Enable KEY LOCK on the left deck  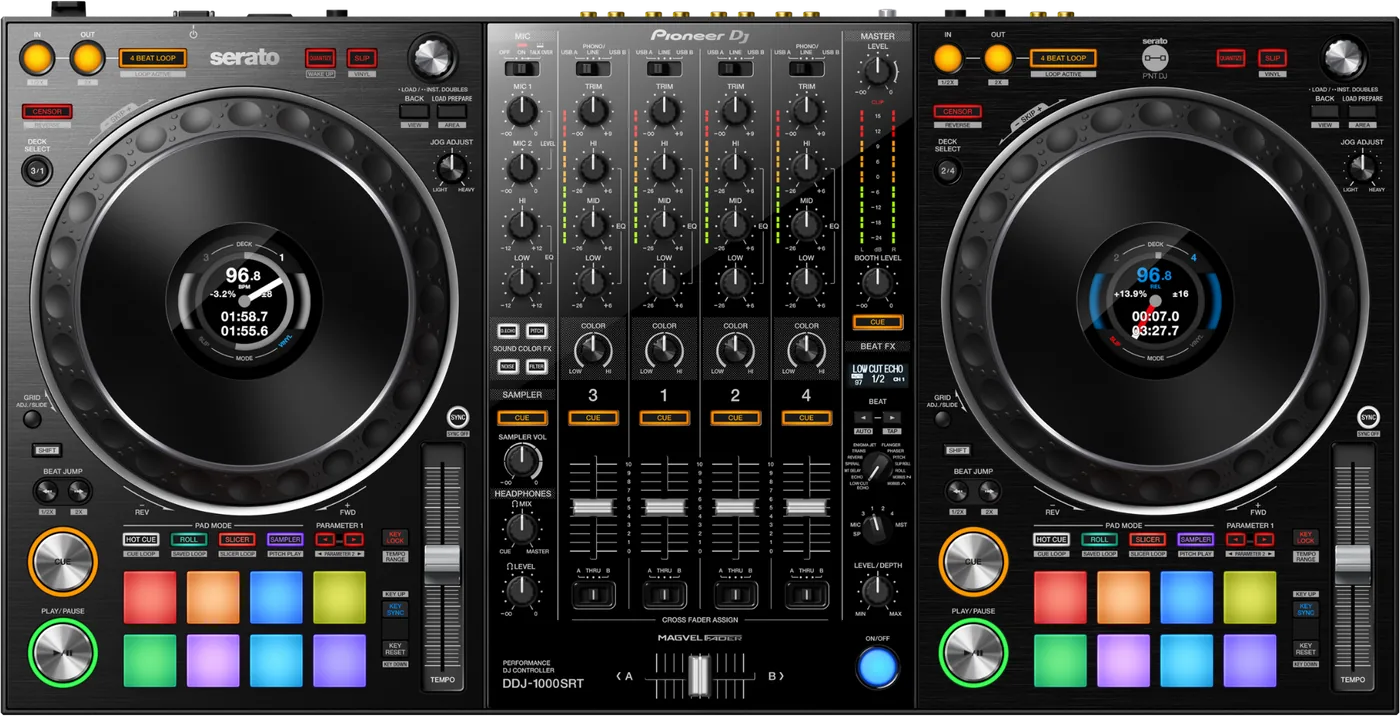point(396,538)
